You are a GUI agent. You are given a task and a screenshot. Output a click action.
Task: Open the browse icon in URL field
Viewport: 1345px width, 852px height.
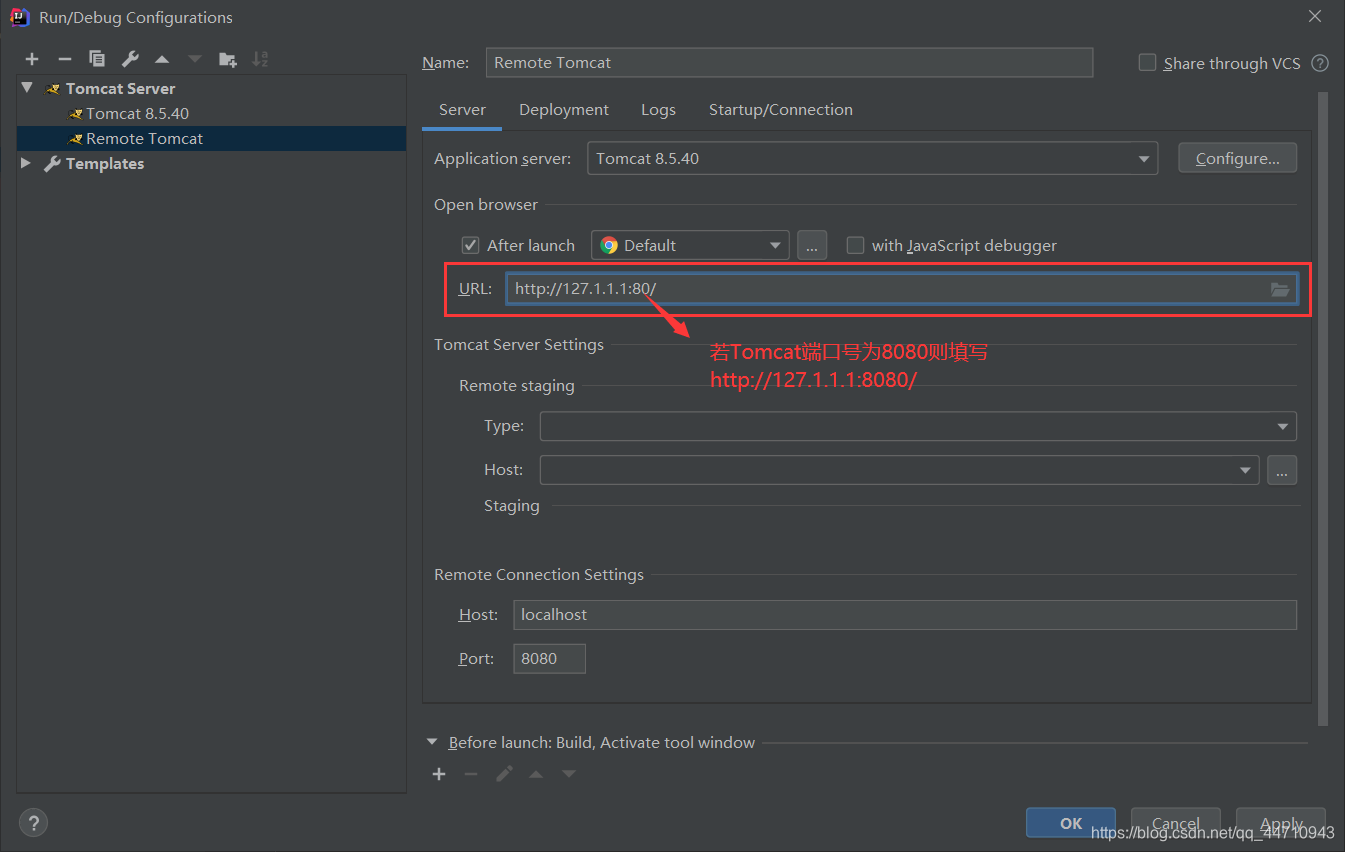(x=1280, y=289)
